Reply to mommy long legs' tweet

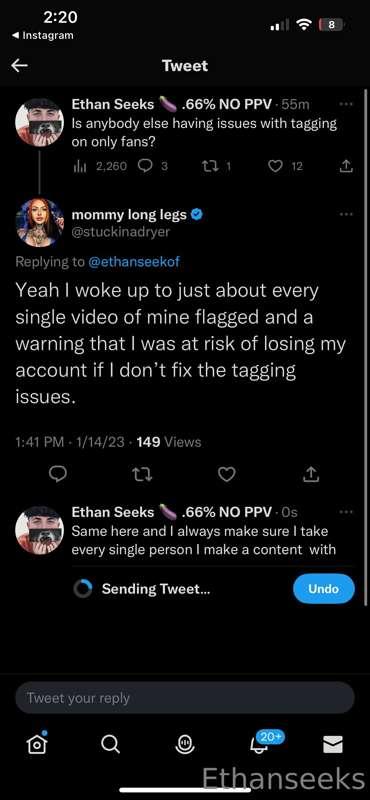57,474
